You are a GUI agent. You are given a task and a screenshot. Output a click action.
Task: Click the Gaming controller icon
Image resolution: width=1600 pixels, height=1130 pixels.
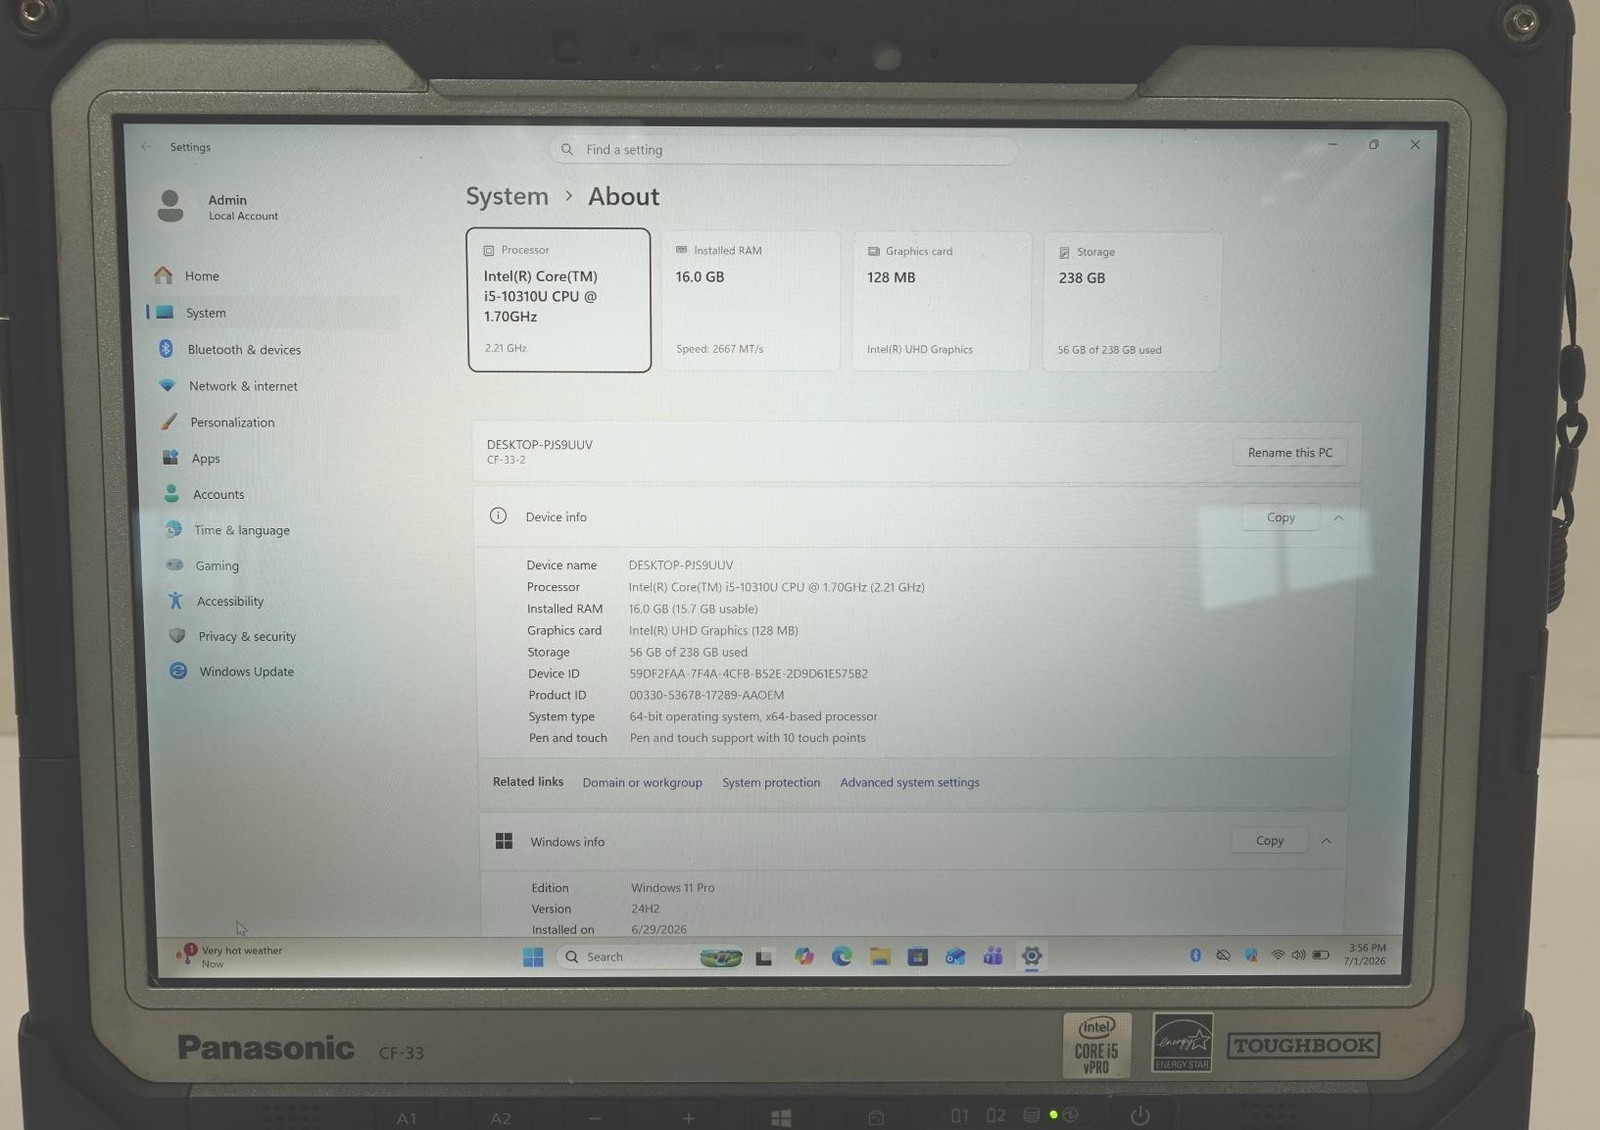click(175, 565)
